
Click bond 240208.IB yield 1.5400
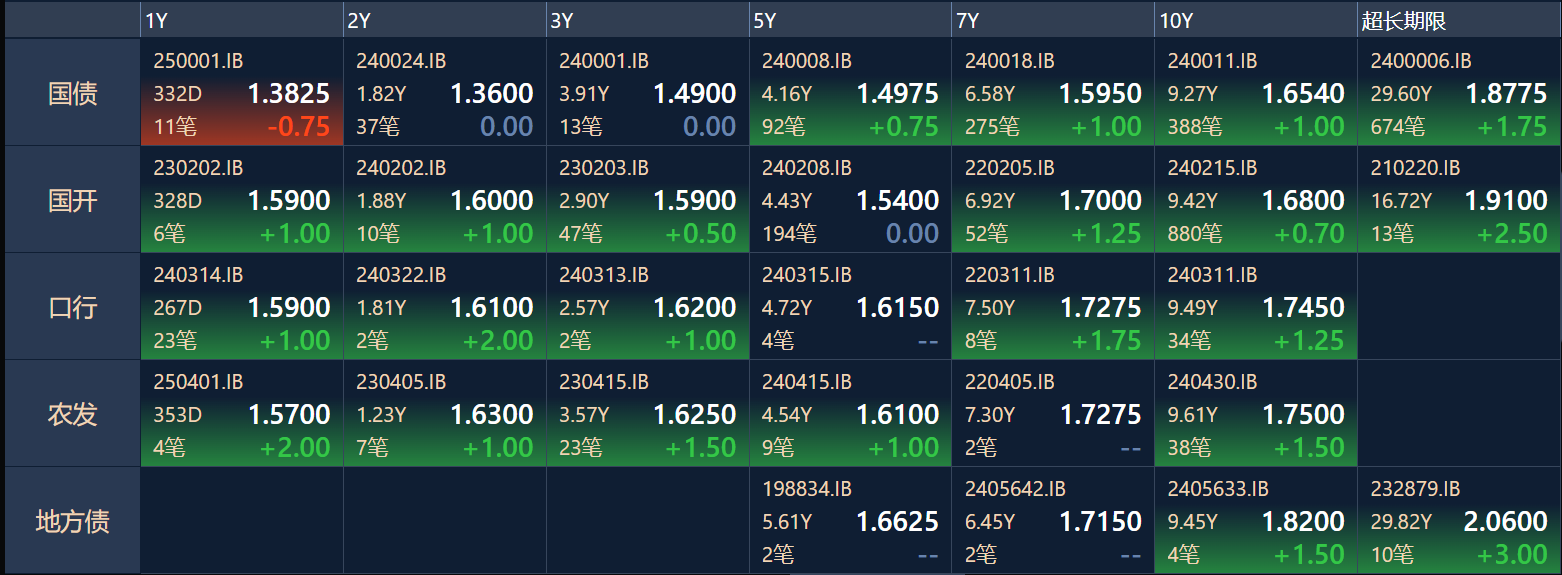tap(897, 201)
